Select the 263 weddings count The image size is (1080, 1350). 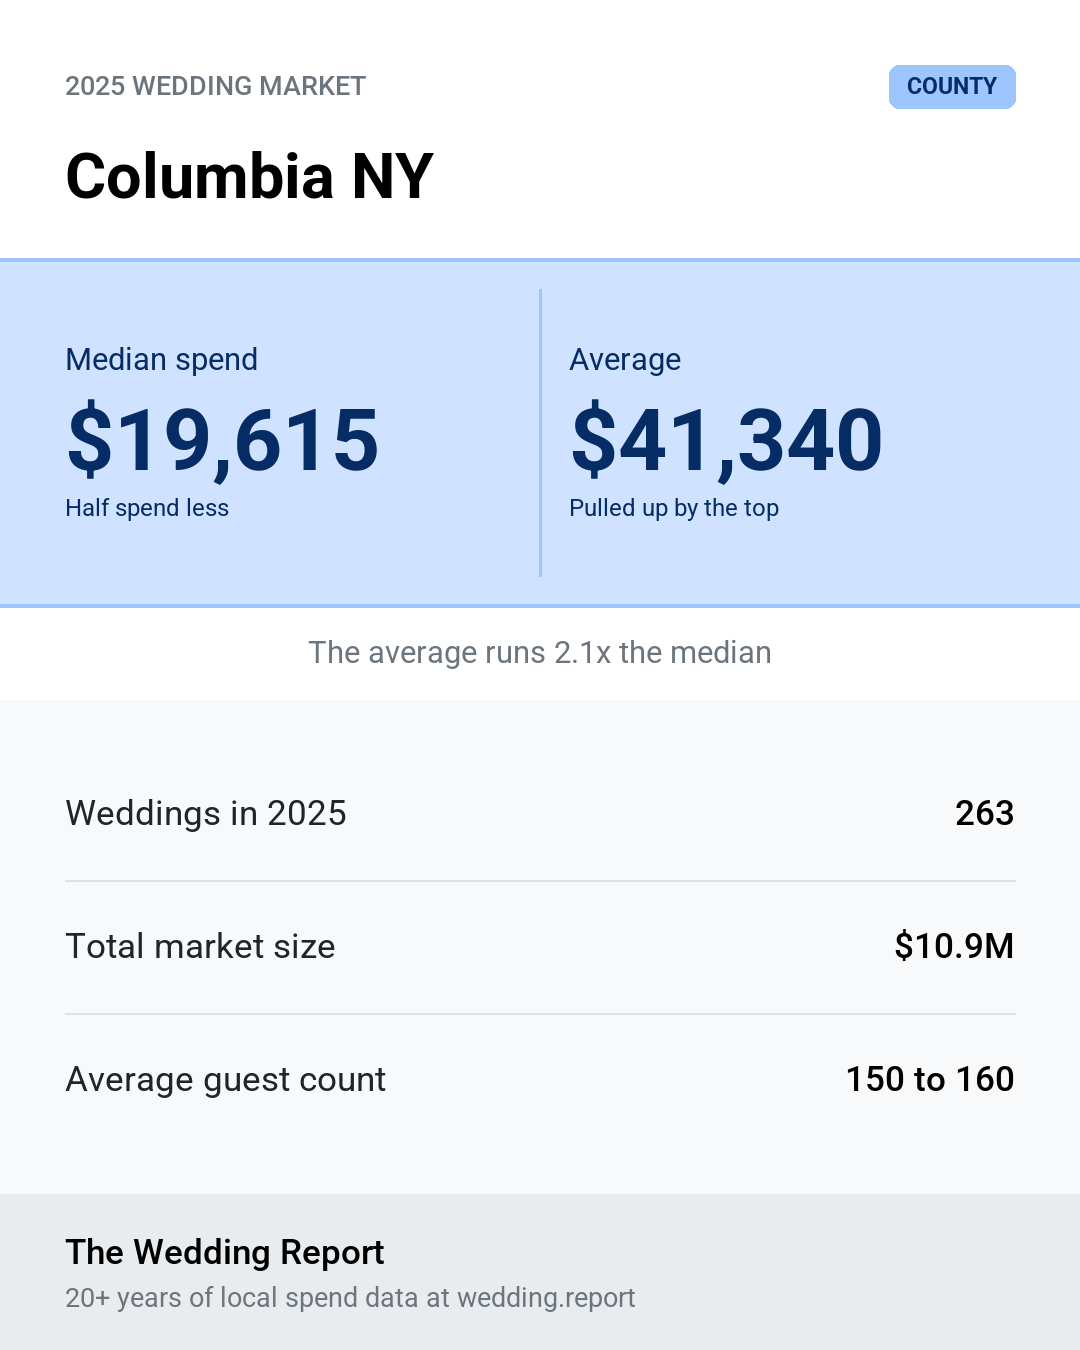pyautogui.click(x=984, y=813)
